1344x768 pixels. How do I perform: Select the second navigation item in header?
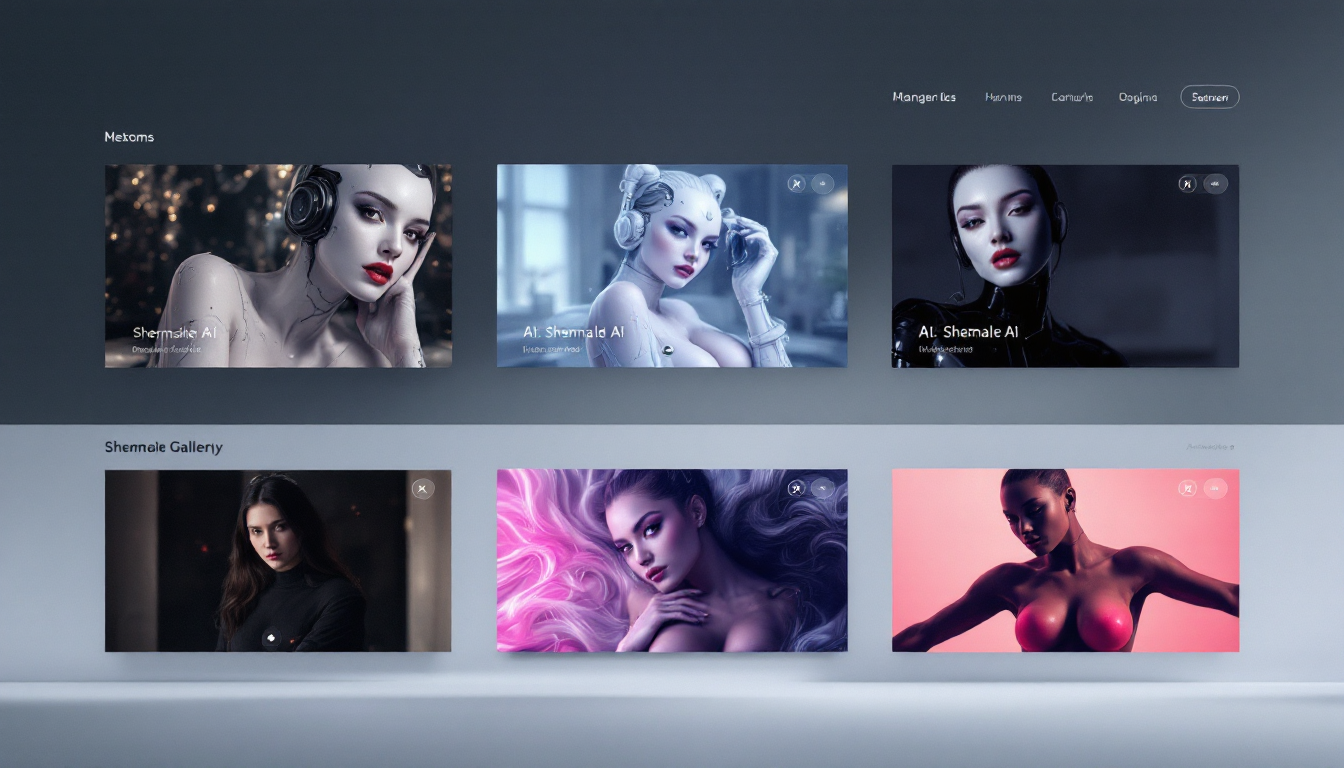click(x=1003, y=97)
